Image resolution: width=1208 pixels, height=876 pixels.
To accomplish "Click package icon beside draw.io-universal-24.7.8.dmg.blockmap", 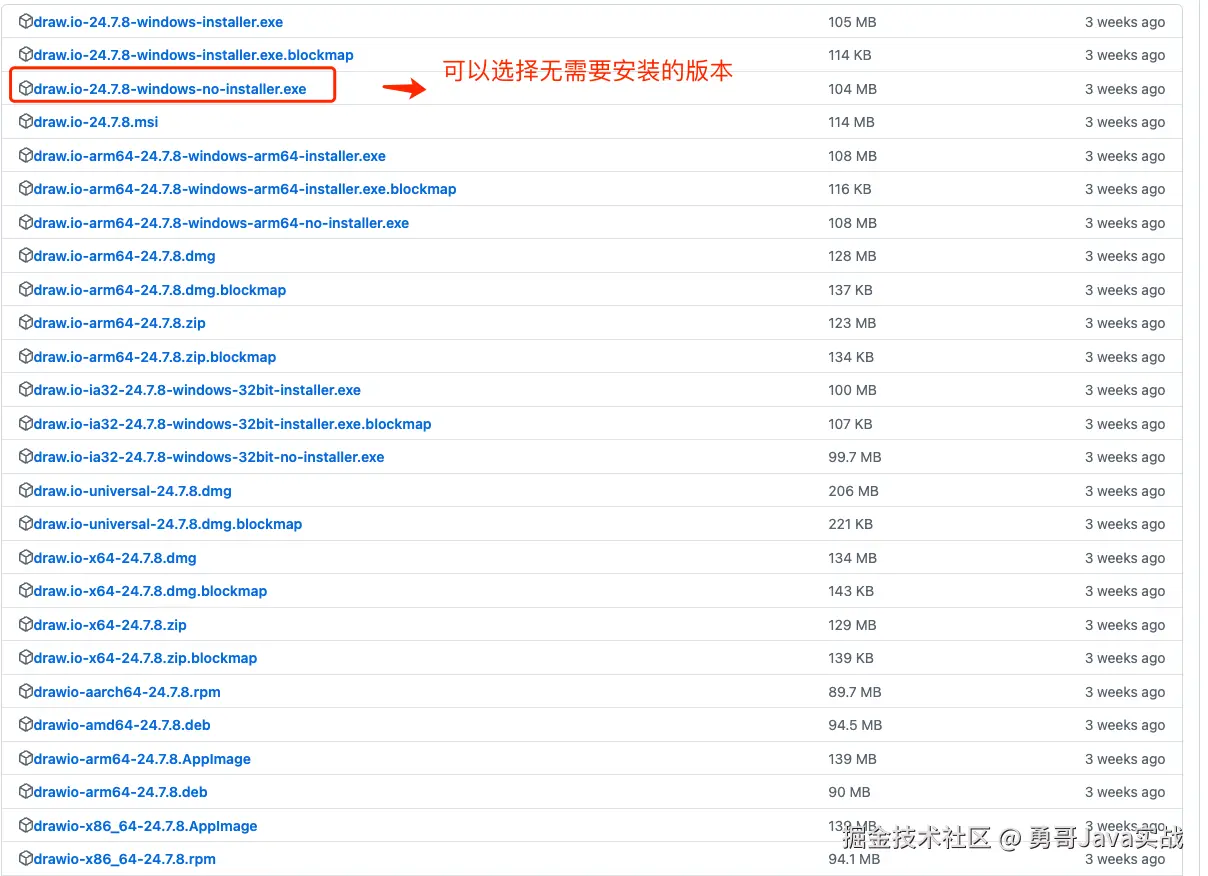I will pyautogui.click(x=26, y=524).
